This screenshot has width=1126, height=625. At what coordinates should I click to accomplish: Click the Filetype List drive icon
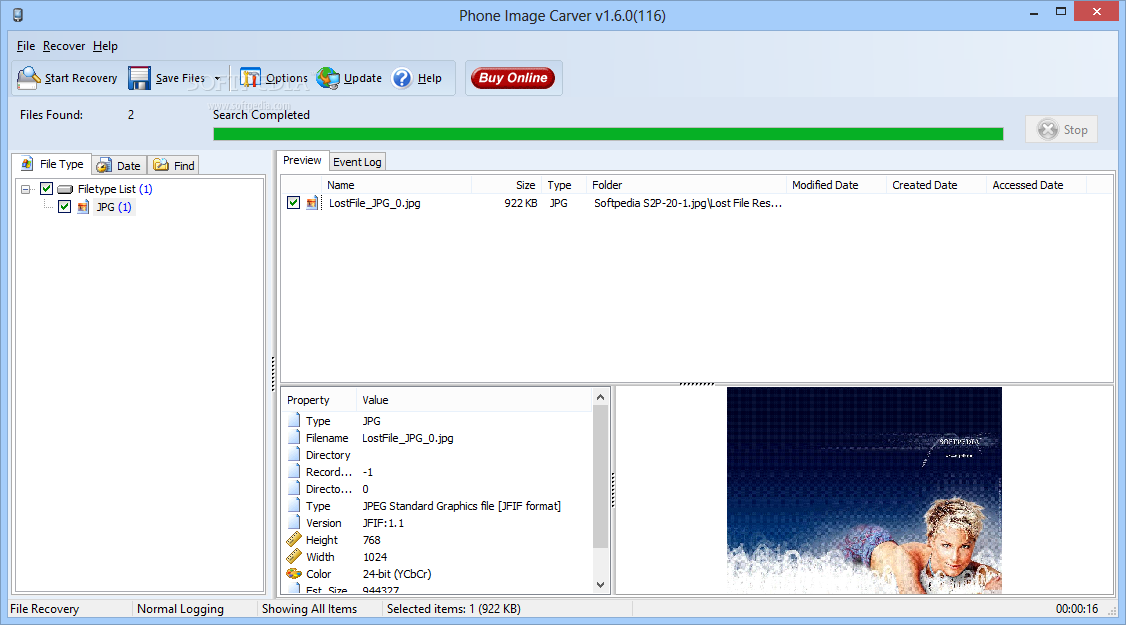coord(65,190)
